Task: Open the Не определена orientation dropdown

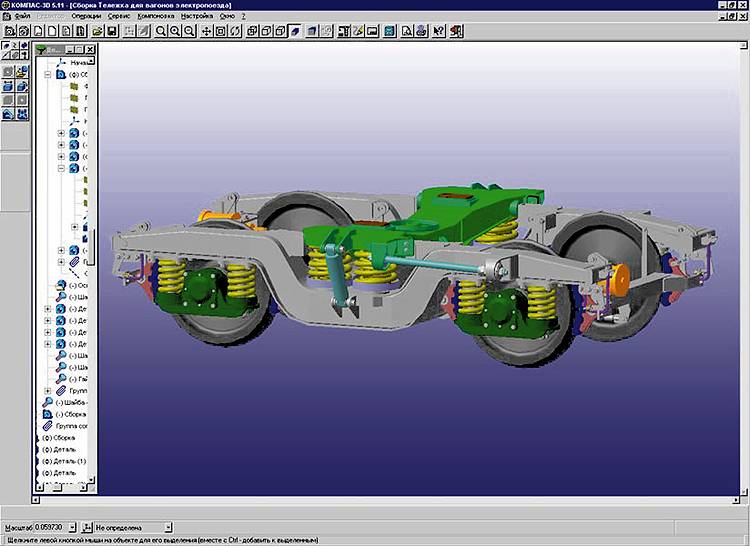Action: point(168,527)
